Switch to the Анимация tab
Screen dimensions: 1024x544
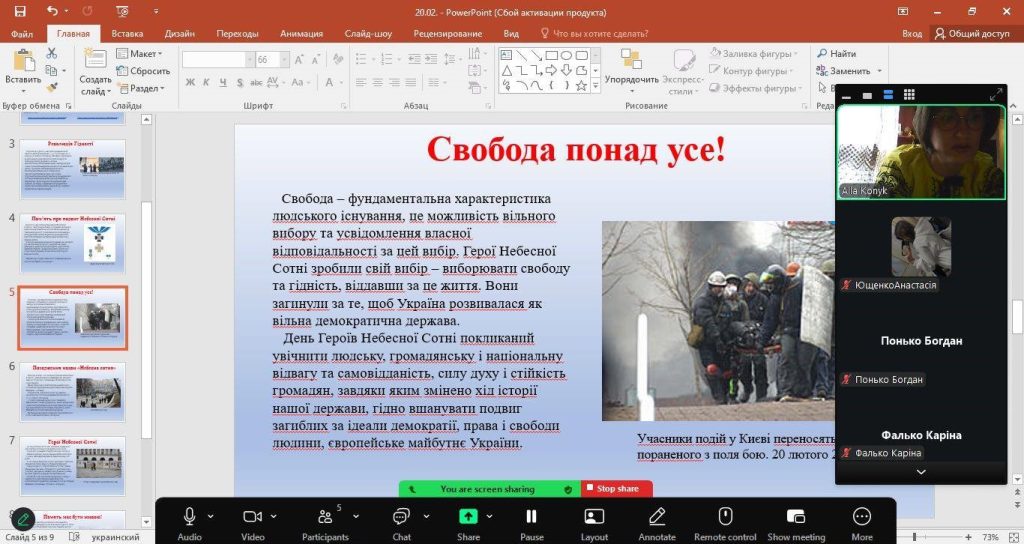click(x=301, y=33)
